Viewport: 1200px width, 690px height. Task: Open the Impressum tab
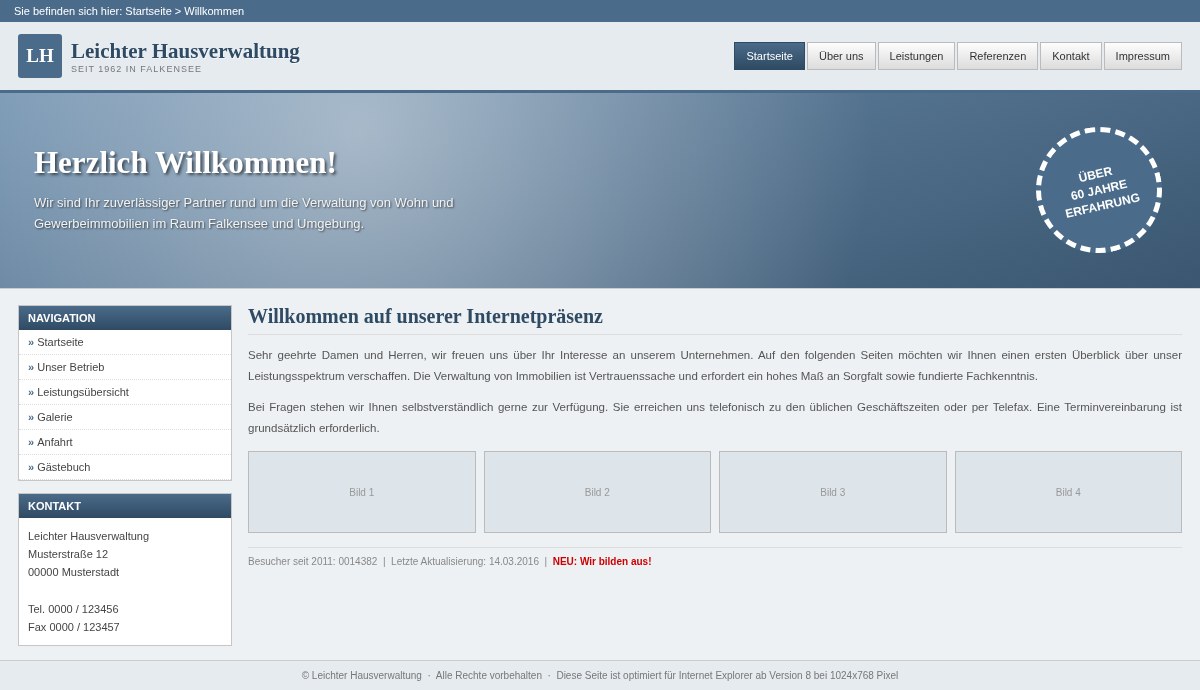pyautogui.click(x=1142, y=56)
